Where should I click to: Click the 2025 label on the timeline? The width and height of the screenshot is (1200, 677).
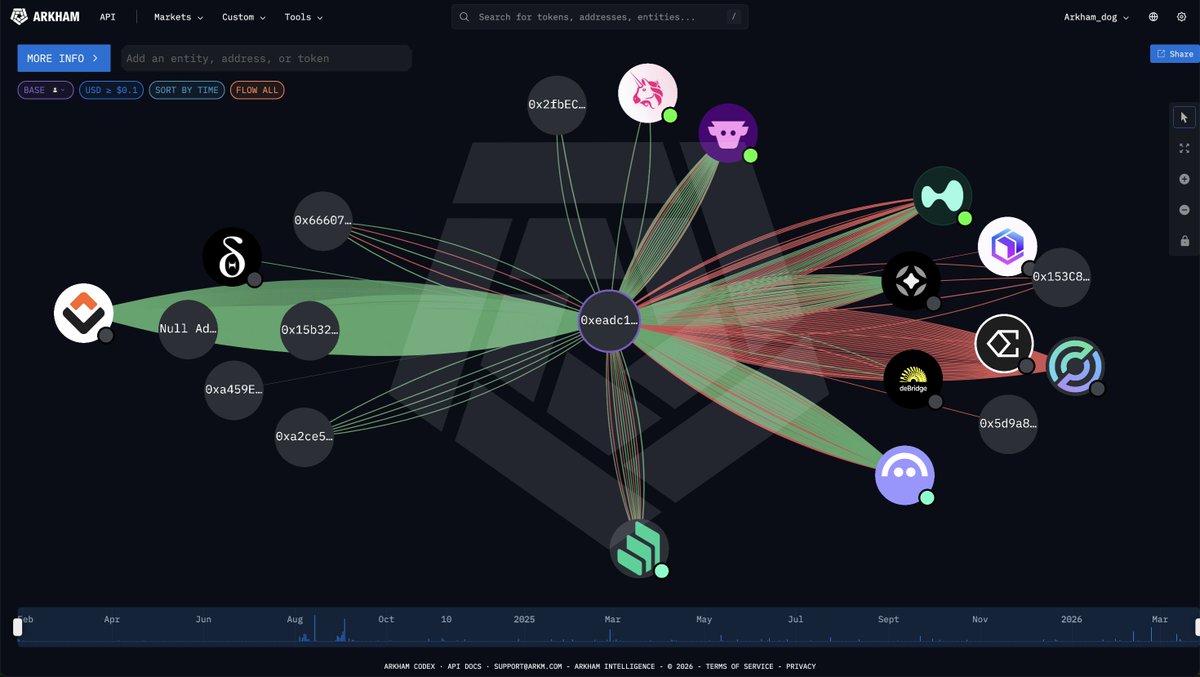pyautogui.click(x=524, y=619)
